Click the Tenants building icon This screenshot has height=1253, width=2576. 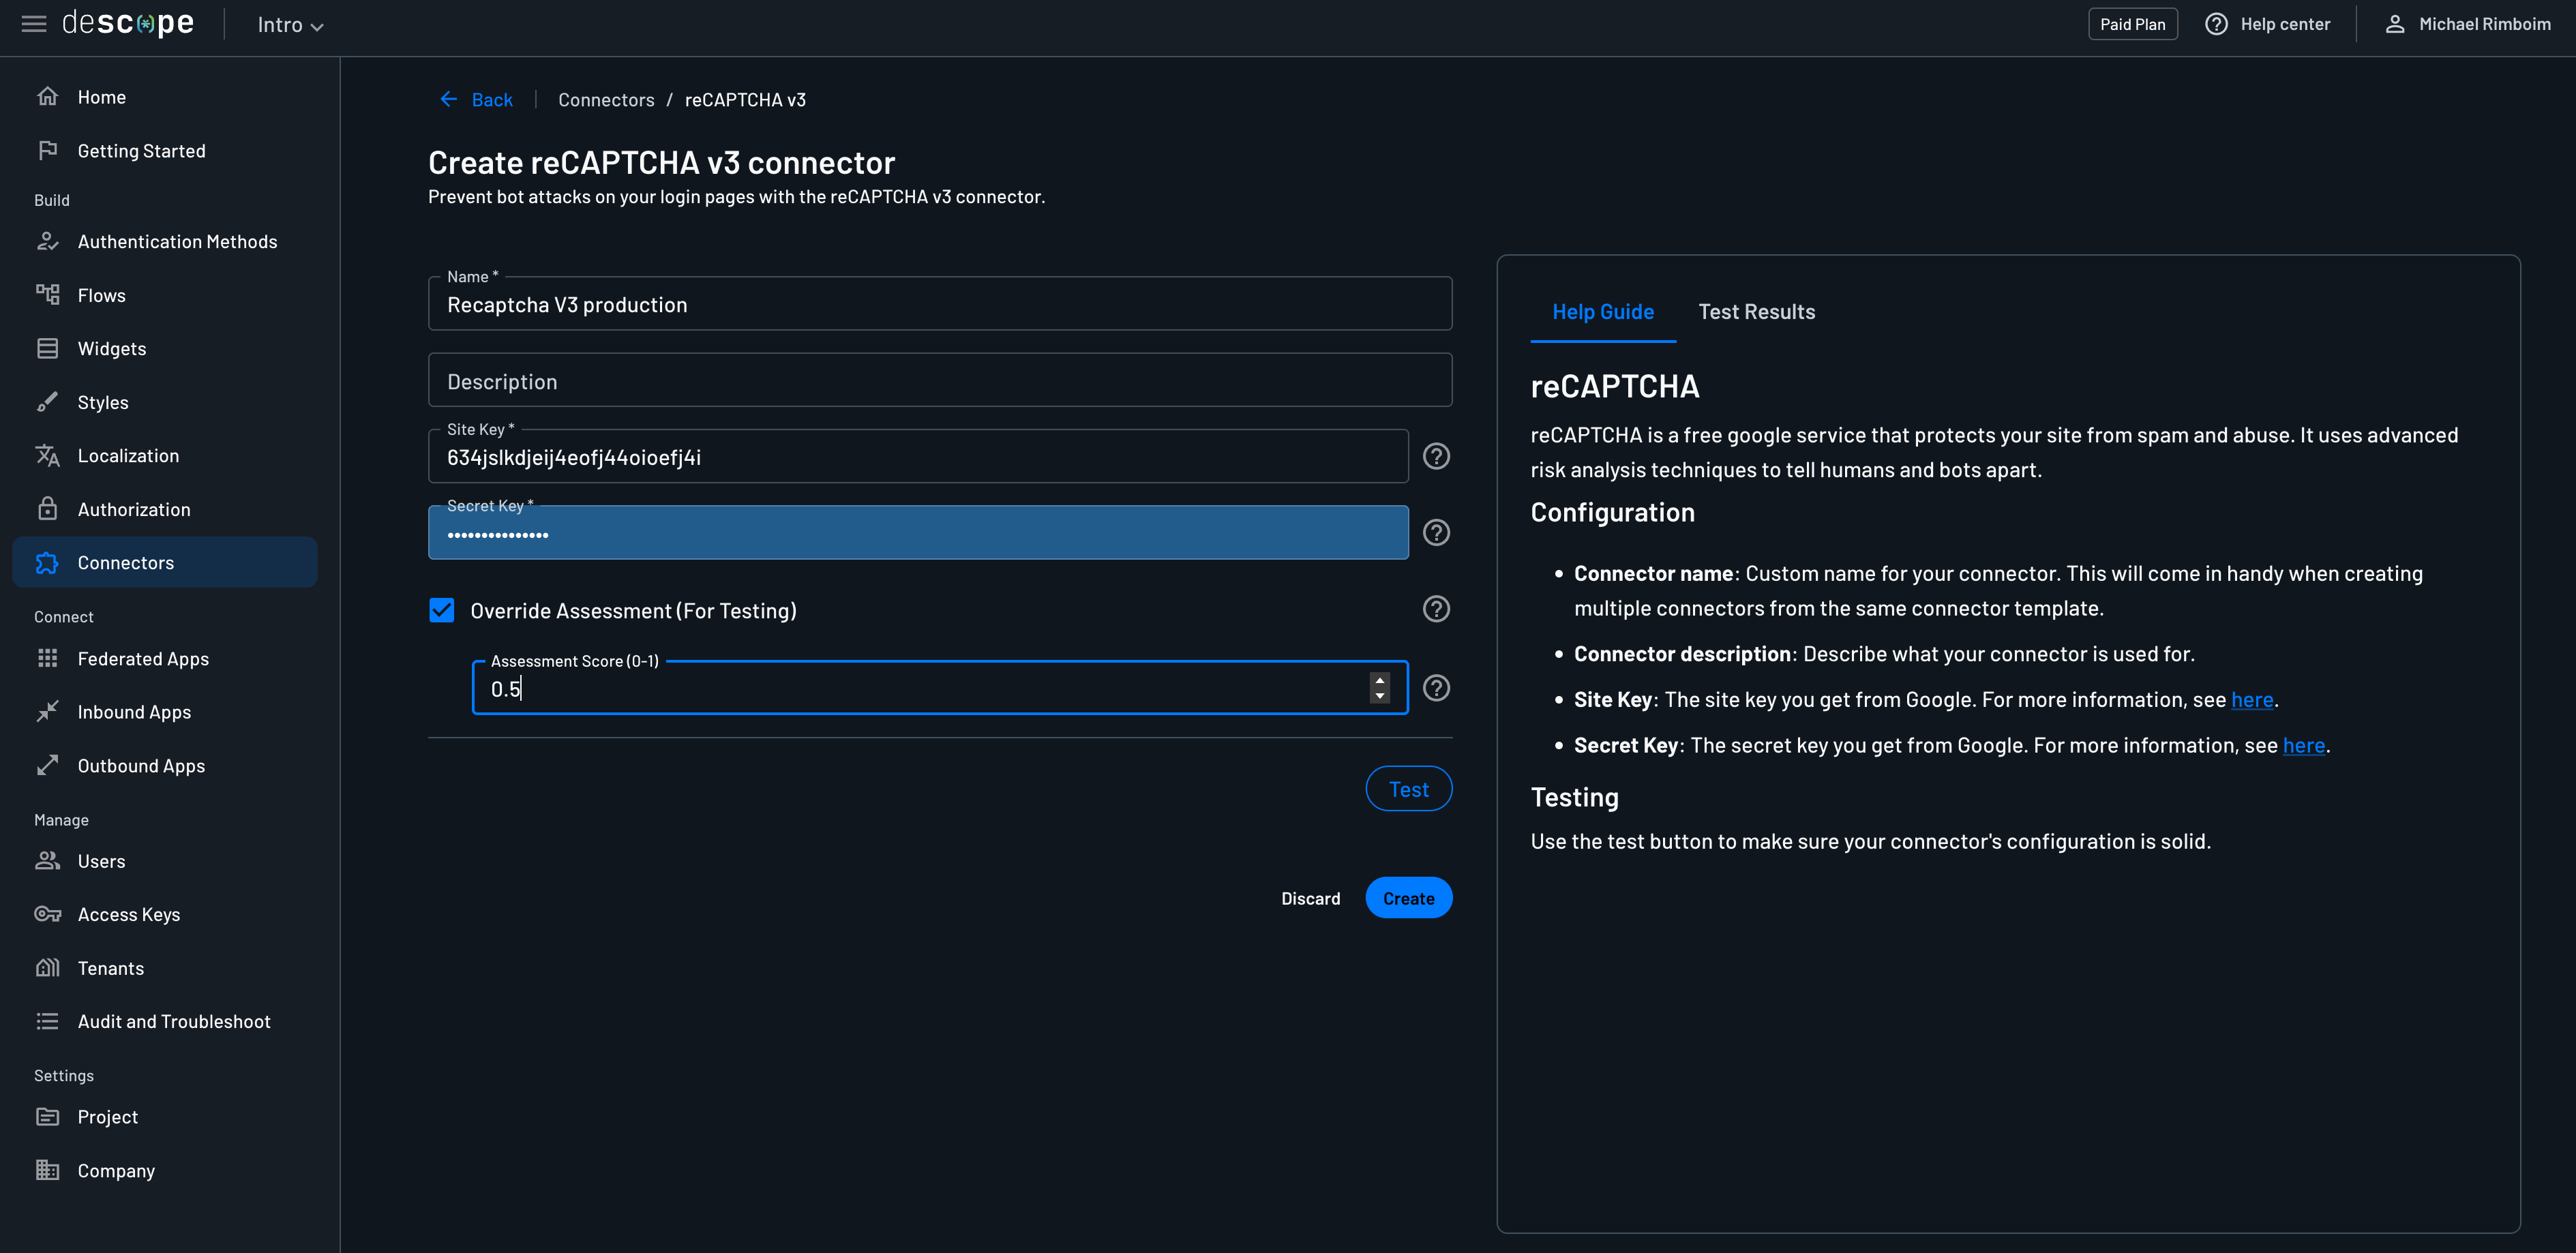(47, 968)
